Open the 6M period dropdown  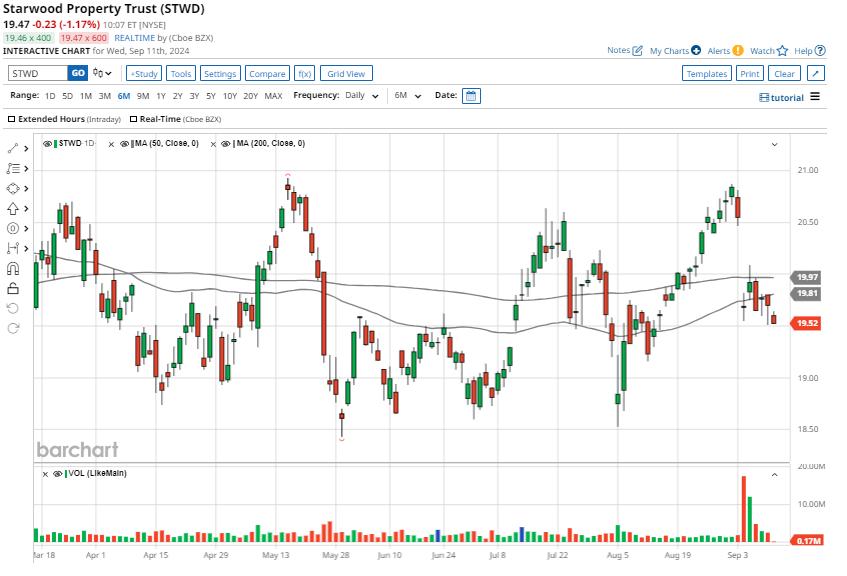[407, 96]
